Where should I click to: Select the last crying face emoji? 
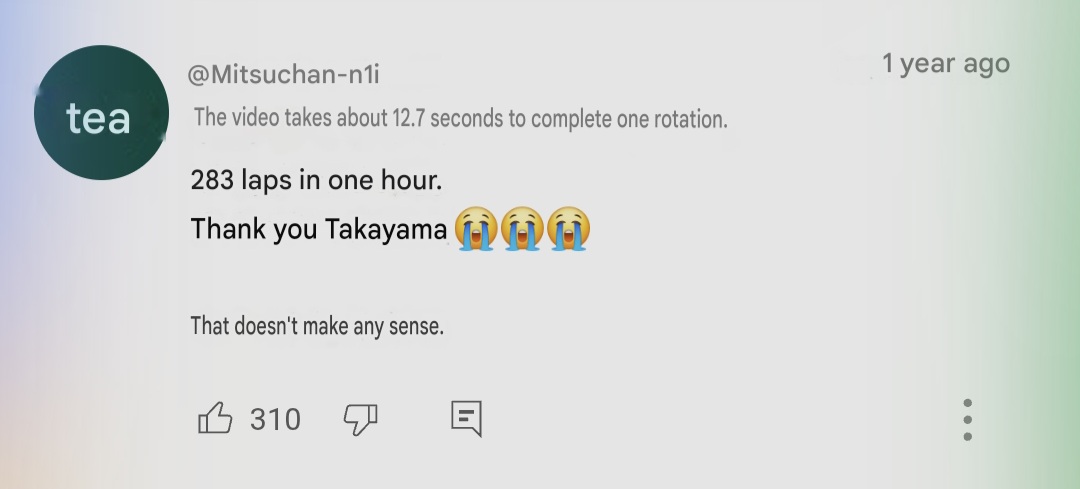pyautogui.click(x=568, y=229)
